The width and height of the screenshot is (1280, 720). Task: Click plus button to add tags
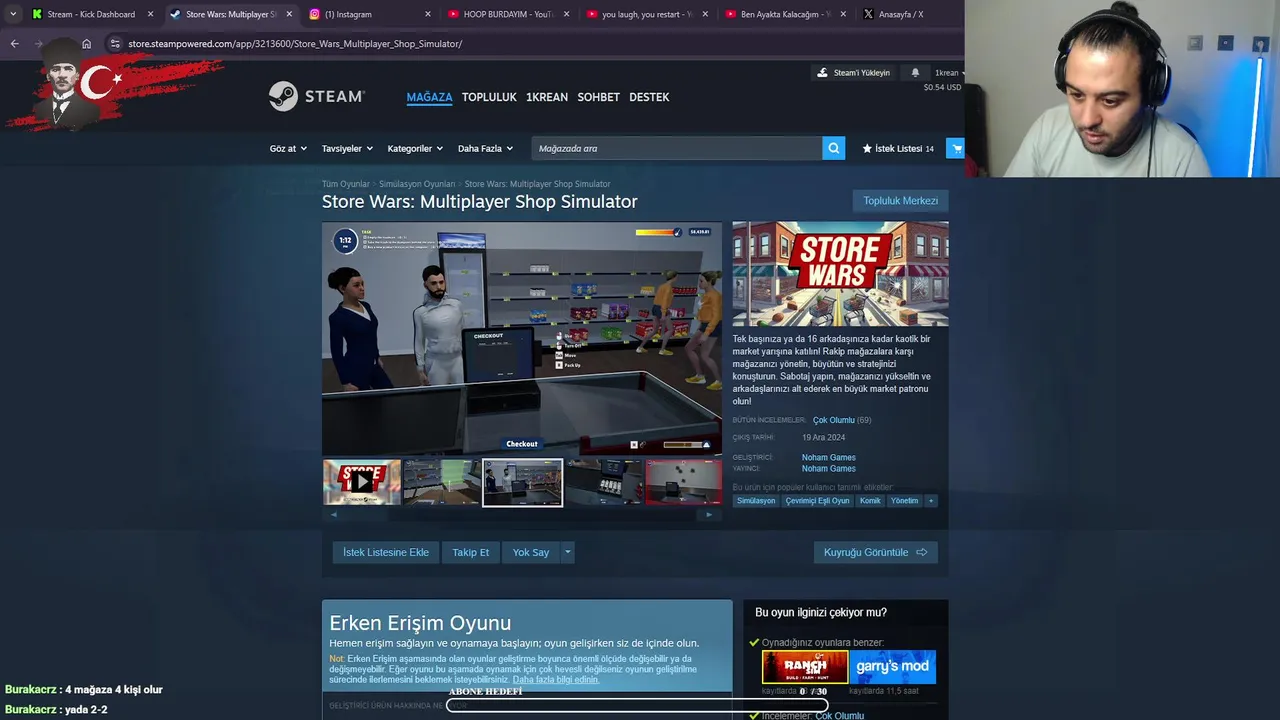[931, 500]
